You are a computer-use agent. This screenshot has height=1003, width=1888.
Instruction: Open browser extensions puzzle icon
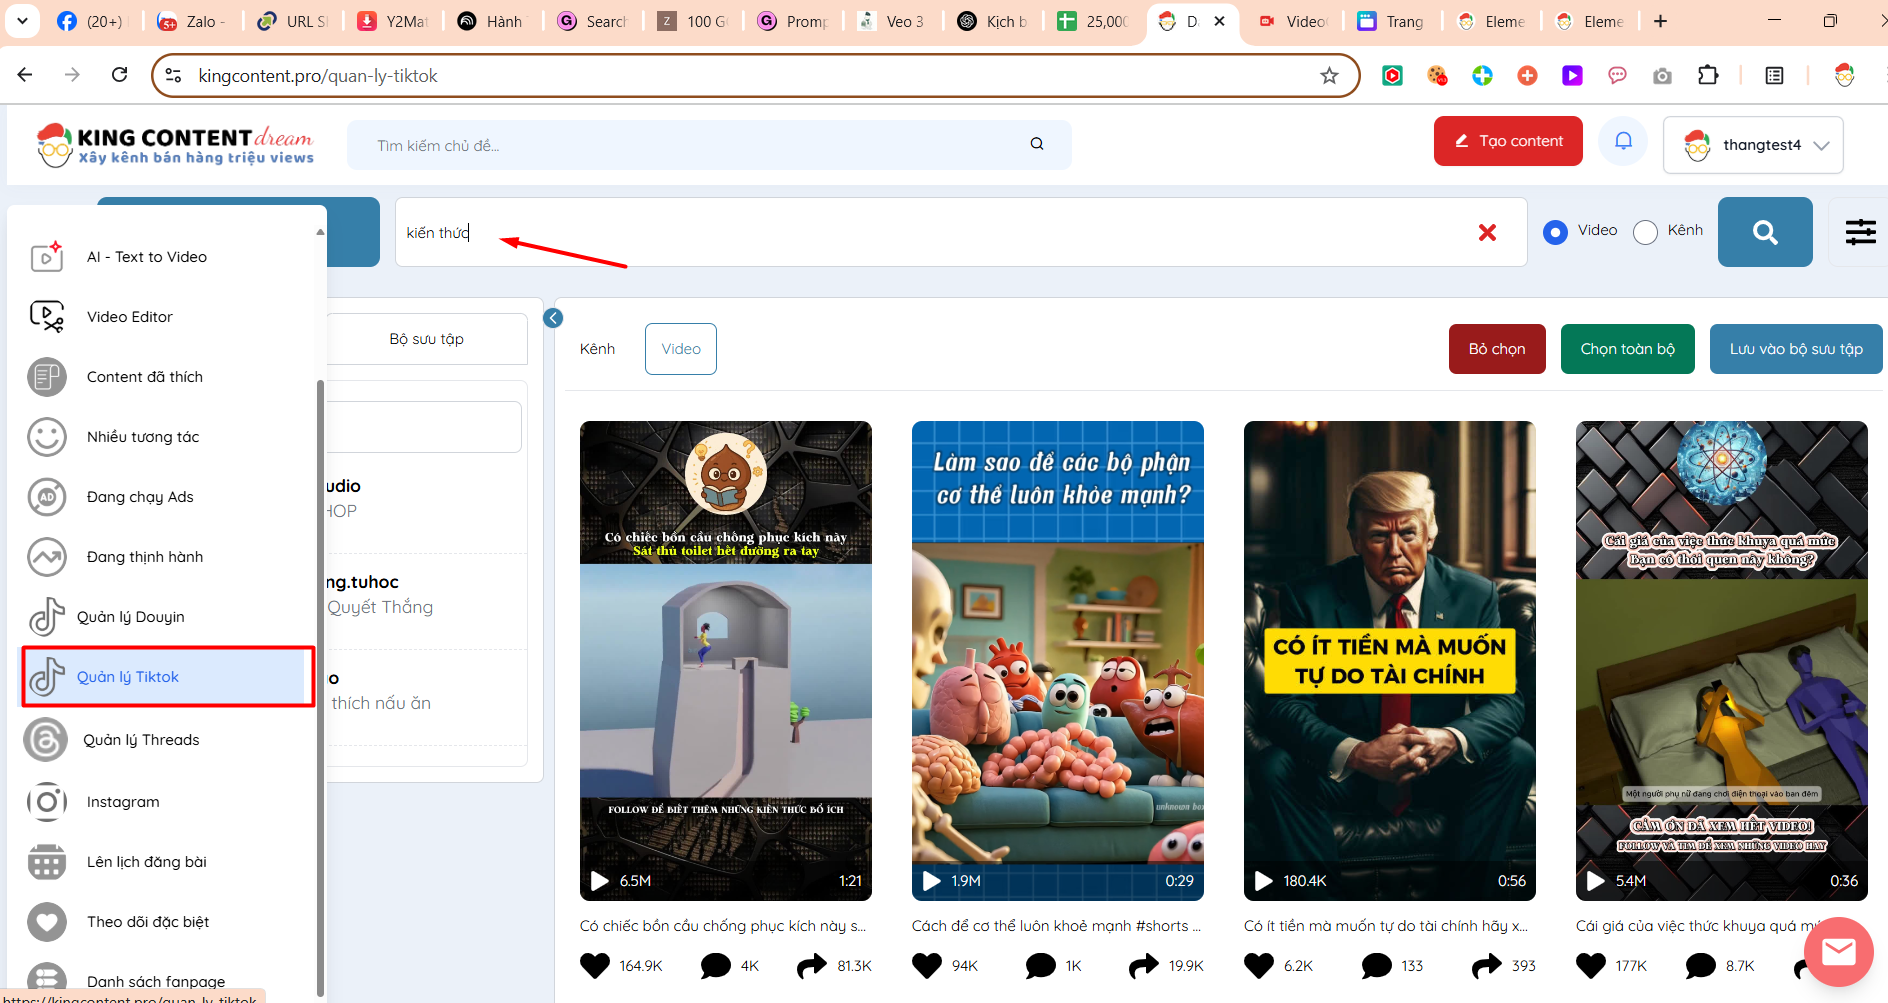(1708, 75)
